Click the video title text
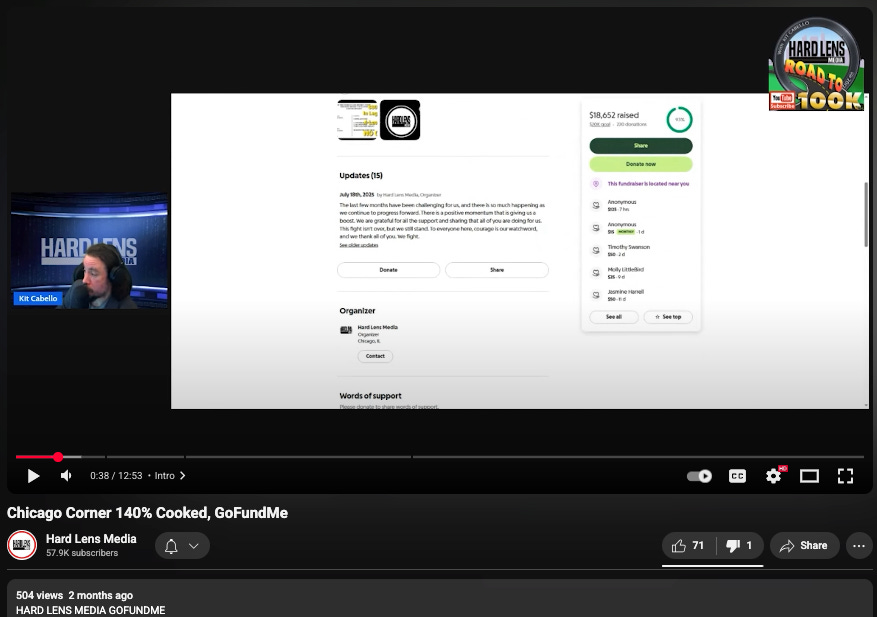Screen dimensions: 877x617 (147, 513)
